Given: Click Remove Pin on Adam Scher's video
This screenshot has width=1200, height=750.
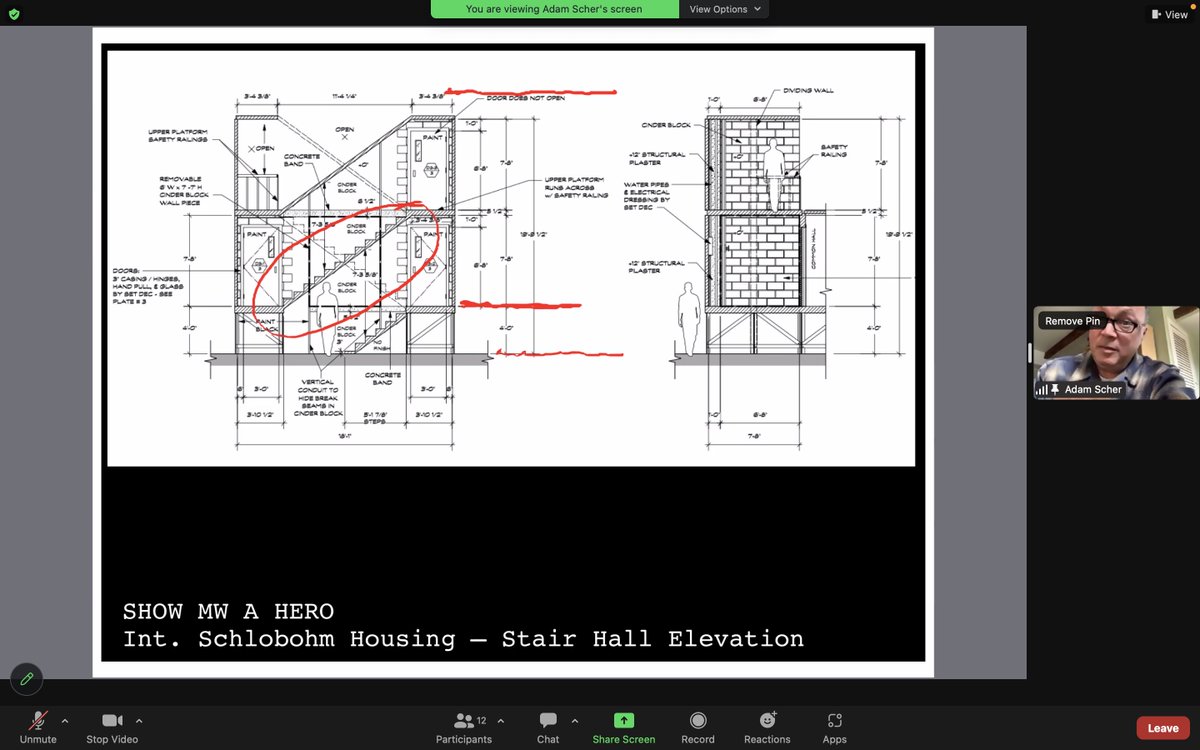Looking at the screenshot, I should coord(1072,321).
